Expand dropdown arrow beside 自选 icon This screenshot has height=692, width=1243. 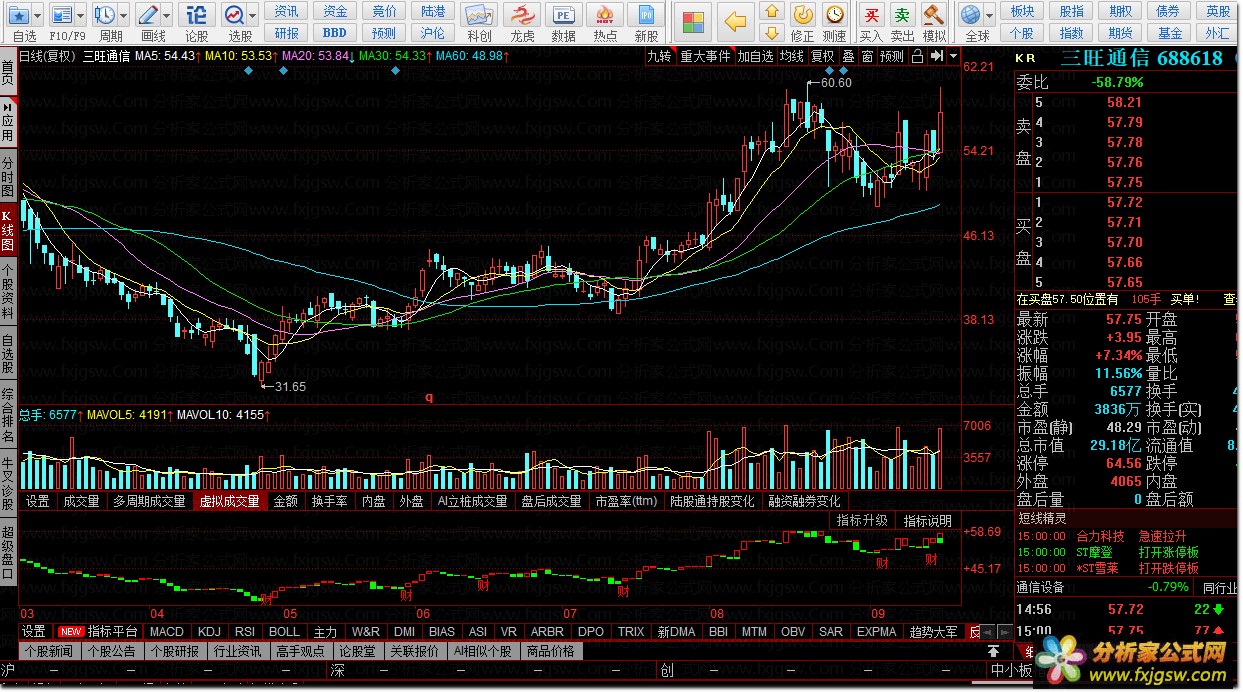[37, 16]
